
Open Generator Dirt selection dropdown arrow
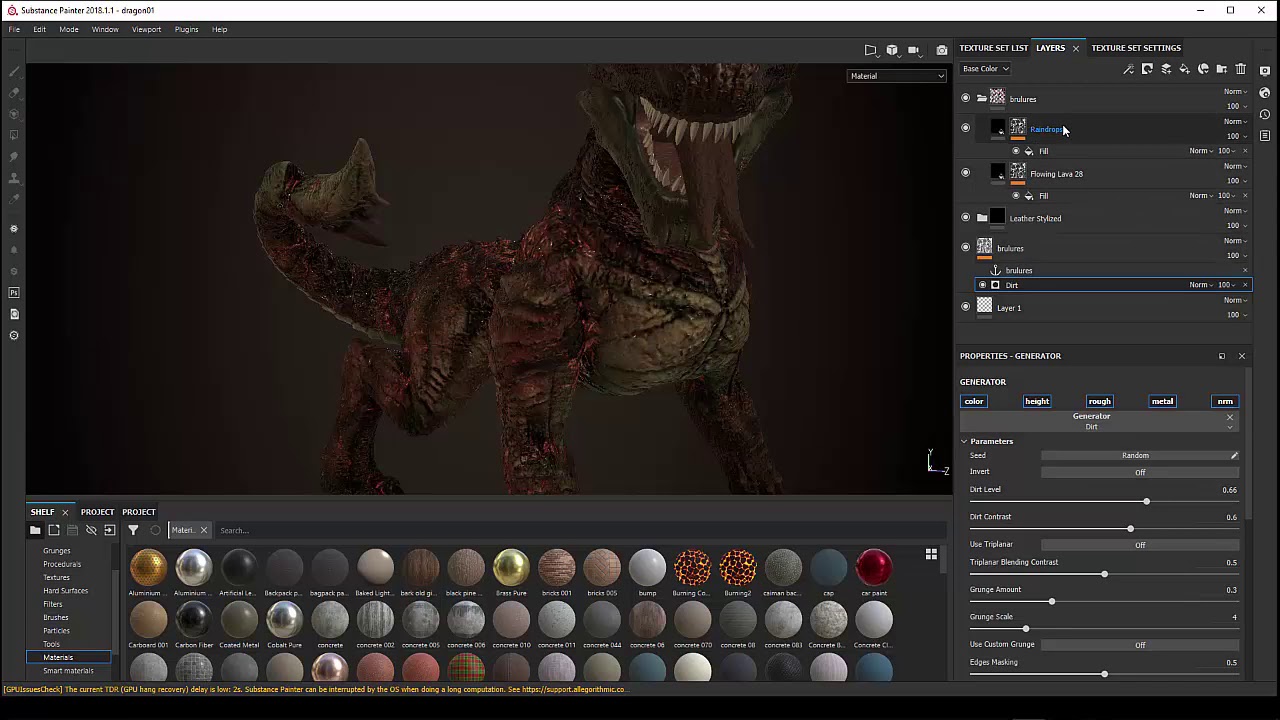(x=1230, y=427)
